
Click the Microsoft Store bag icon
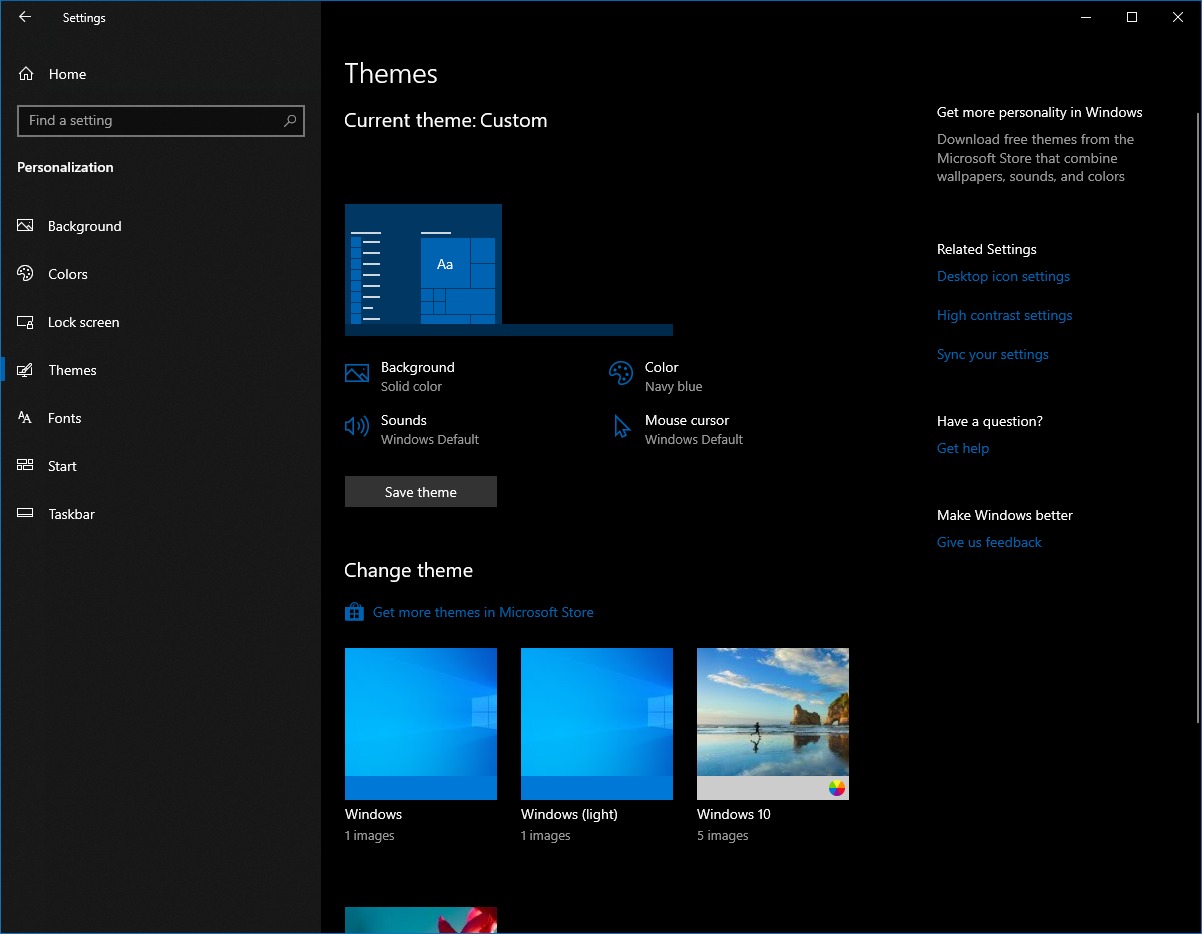coord(354,612)
